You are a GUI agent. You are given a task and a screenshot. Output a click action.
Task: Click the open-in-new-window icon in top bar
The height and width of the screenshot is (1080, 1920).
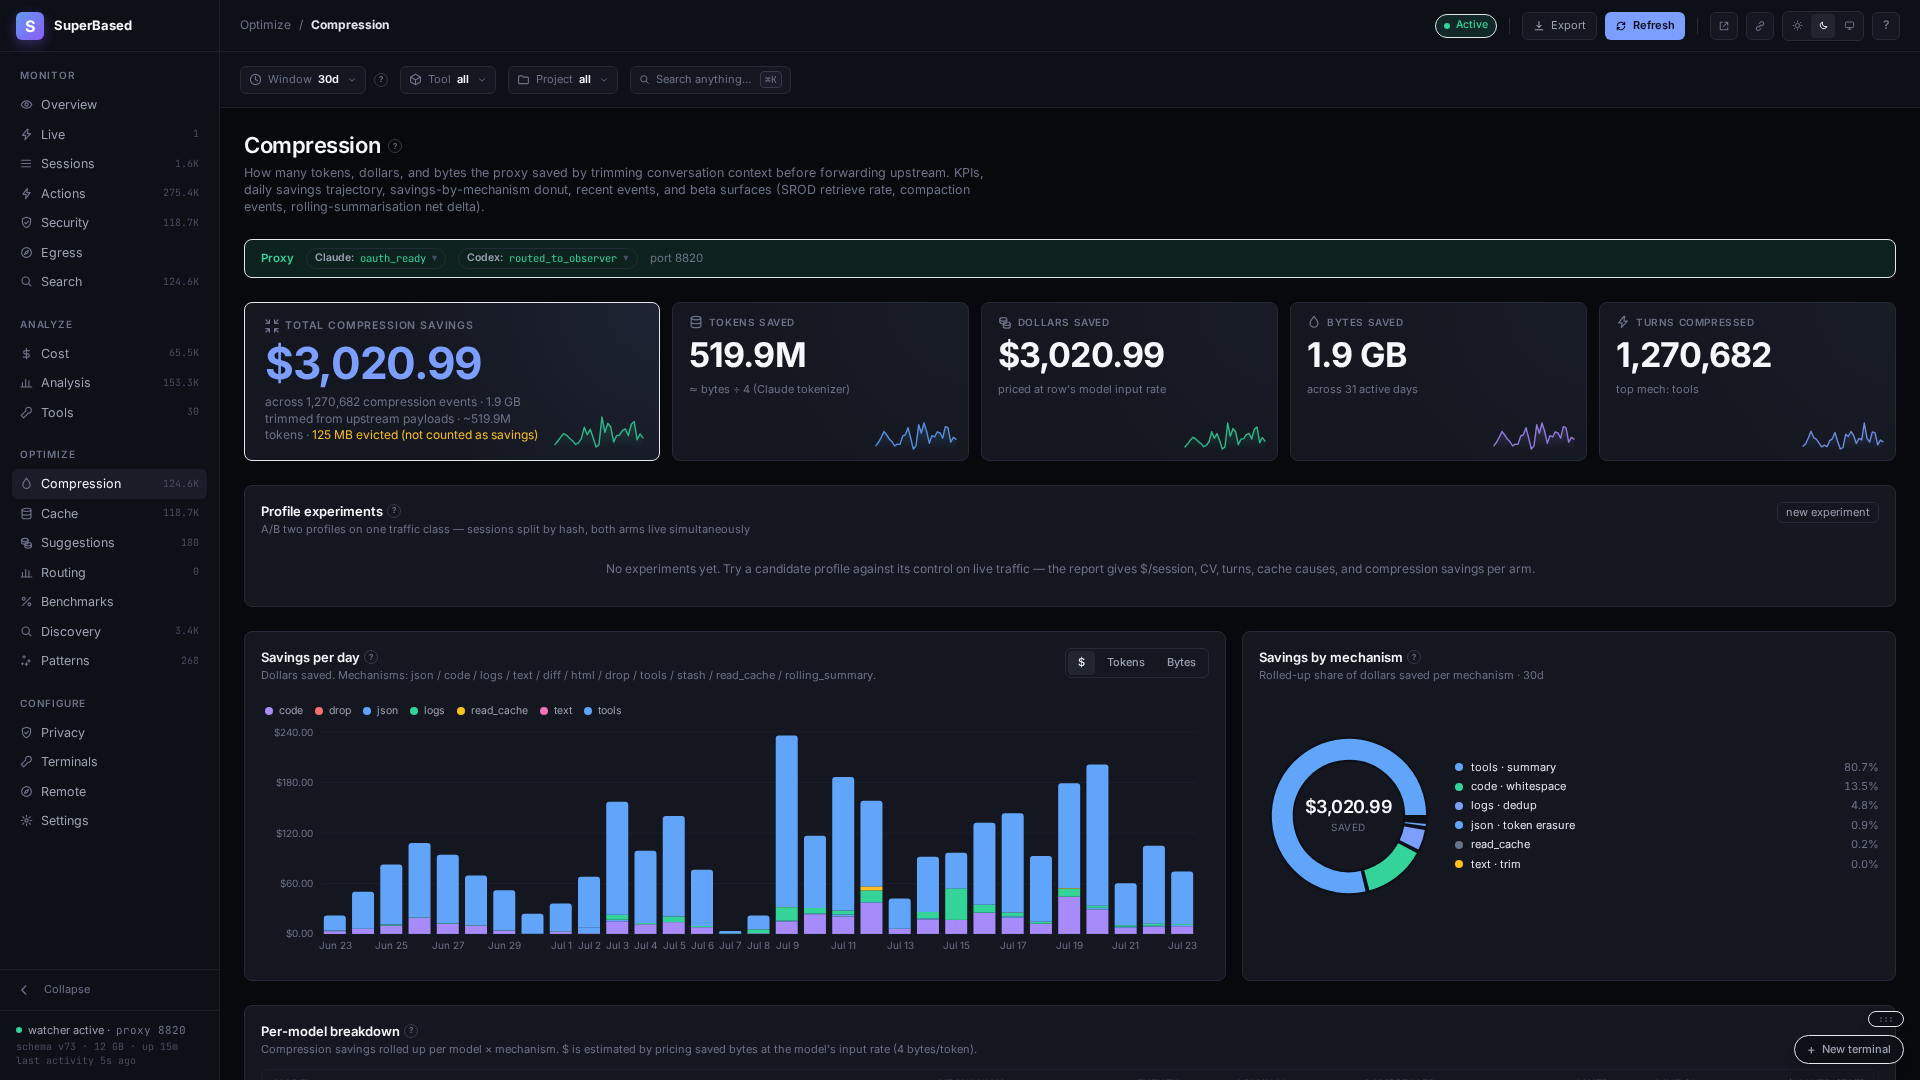pos(1723,26)
